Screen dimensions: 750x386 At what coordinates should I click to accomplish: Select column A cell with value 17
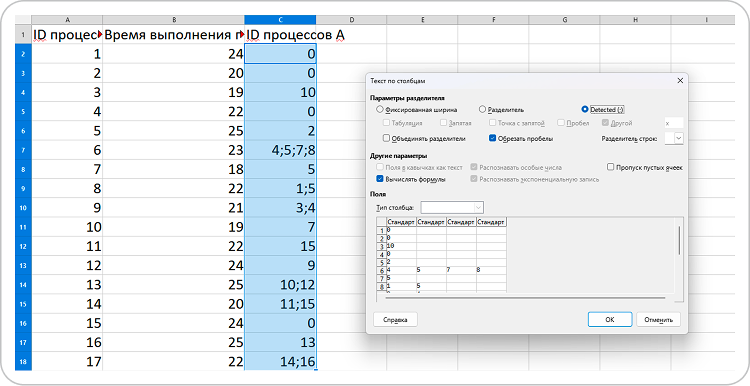[67, 362]
